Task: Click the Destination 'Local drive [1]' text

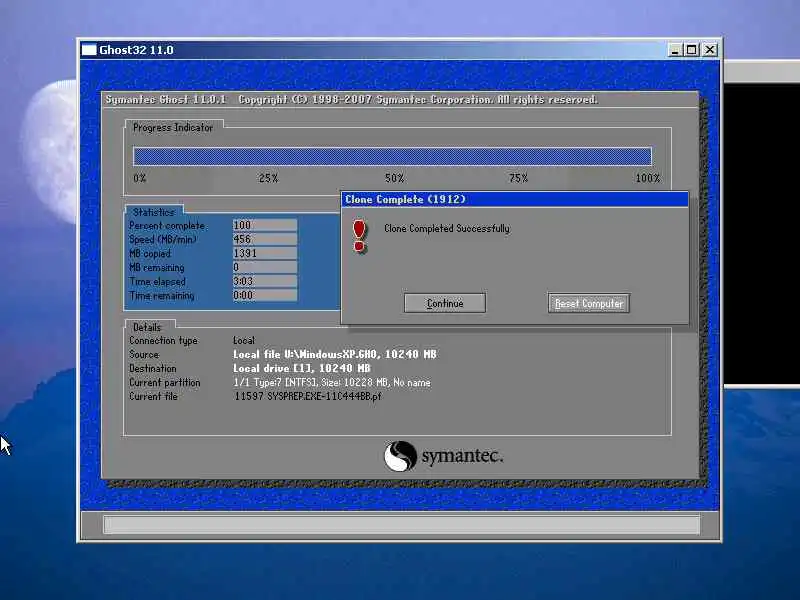Action: pyautogui.click(x=302, y=368)
